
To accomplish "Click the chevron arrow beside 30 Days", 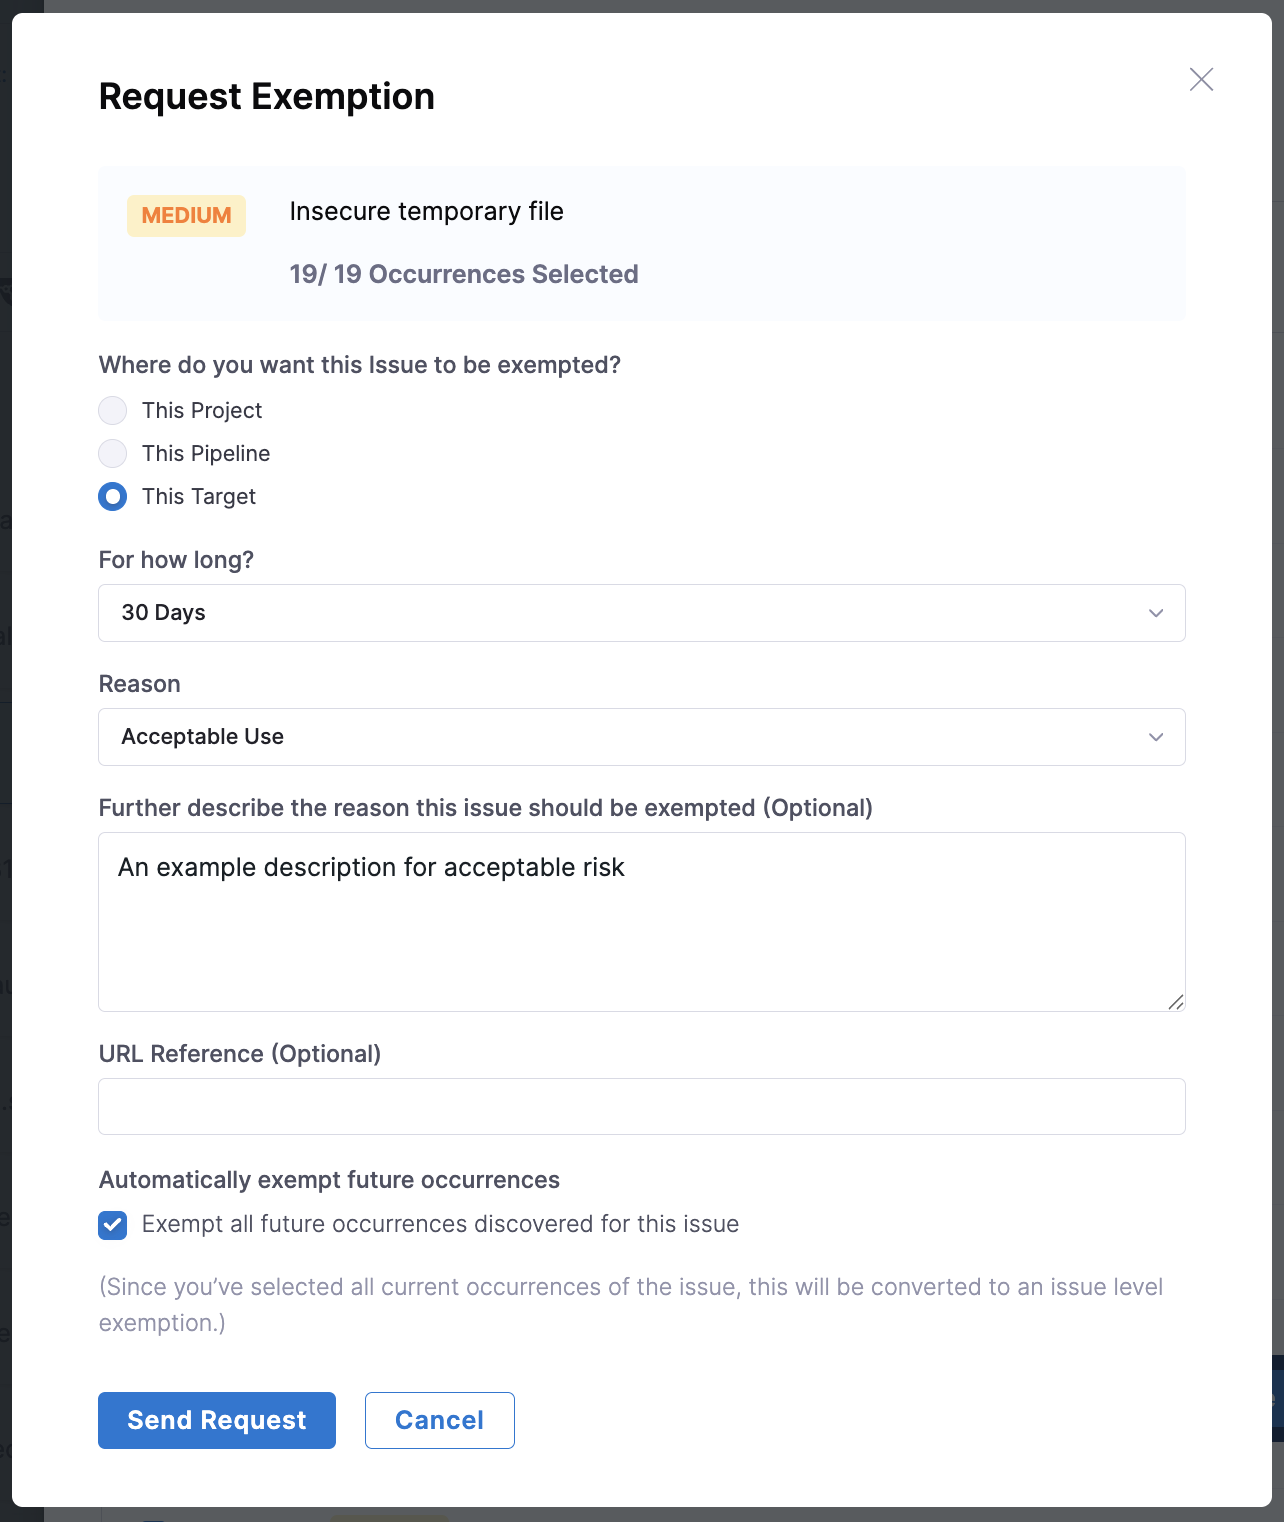I will pyautogui.click(x=1156, y=613).
